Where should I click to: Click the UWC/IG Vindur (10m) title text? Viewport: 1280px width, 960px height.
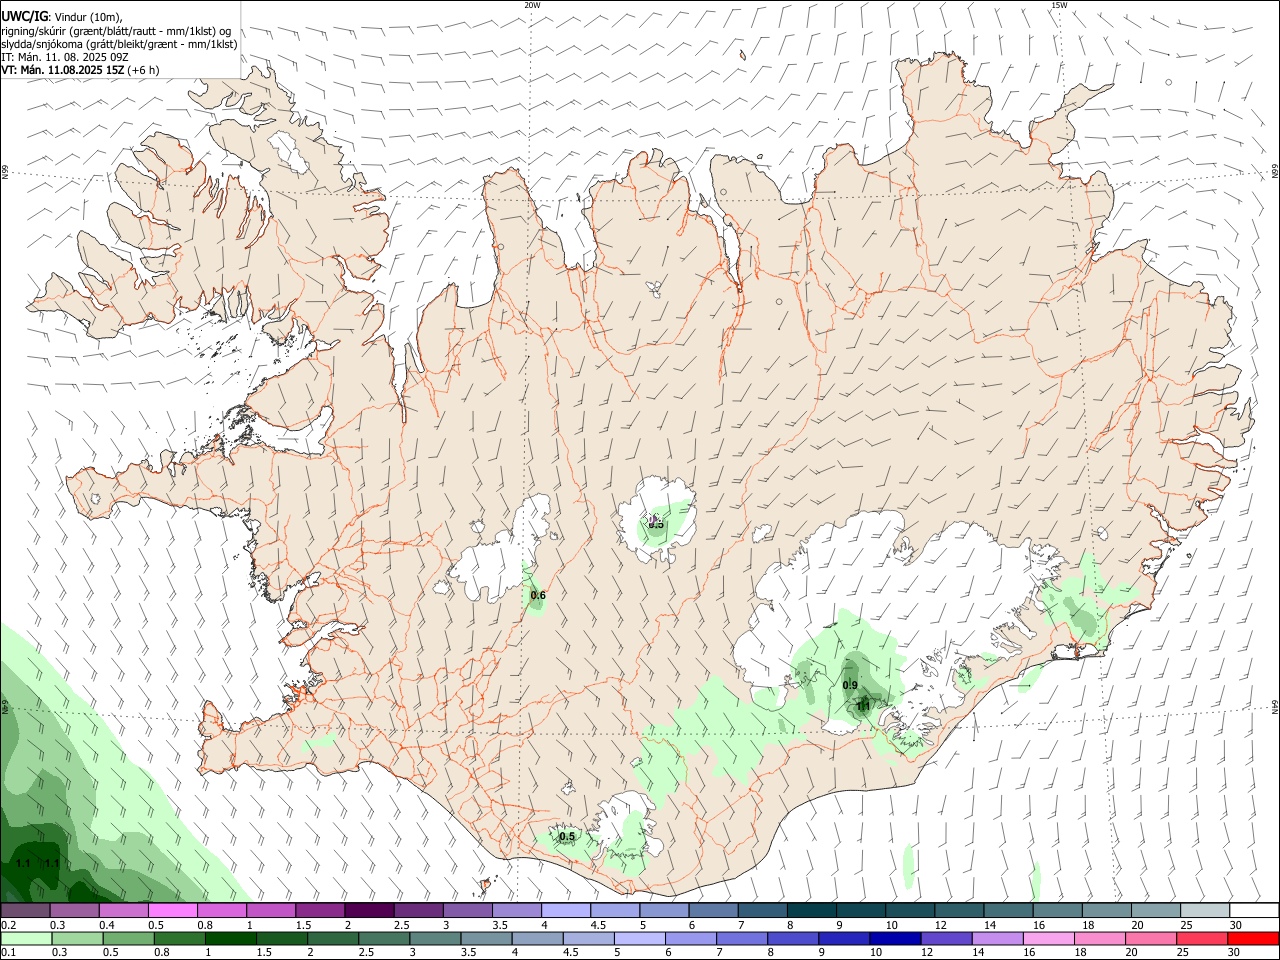[61, 16]
